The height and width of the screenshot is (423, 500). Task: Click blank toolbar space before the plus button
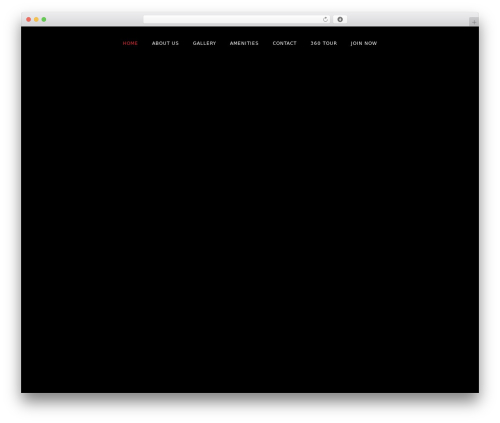(x=408, y=19)
